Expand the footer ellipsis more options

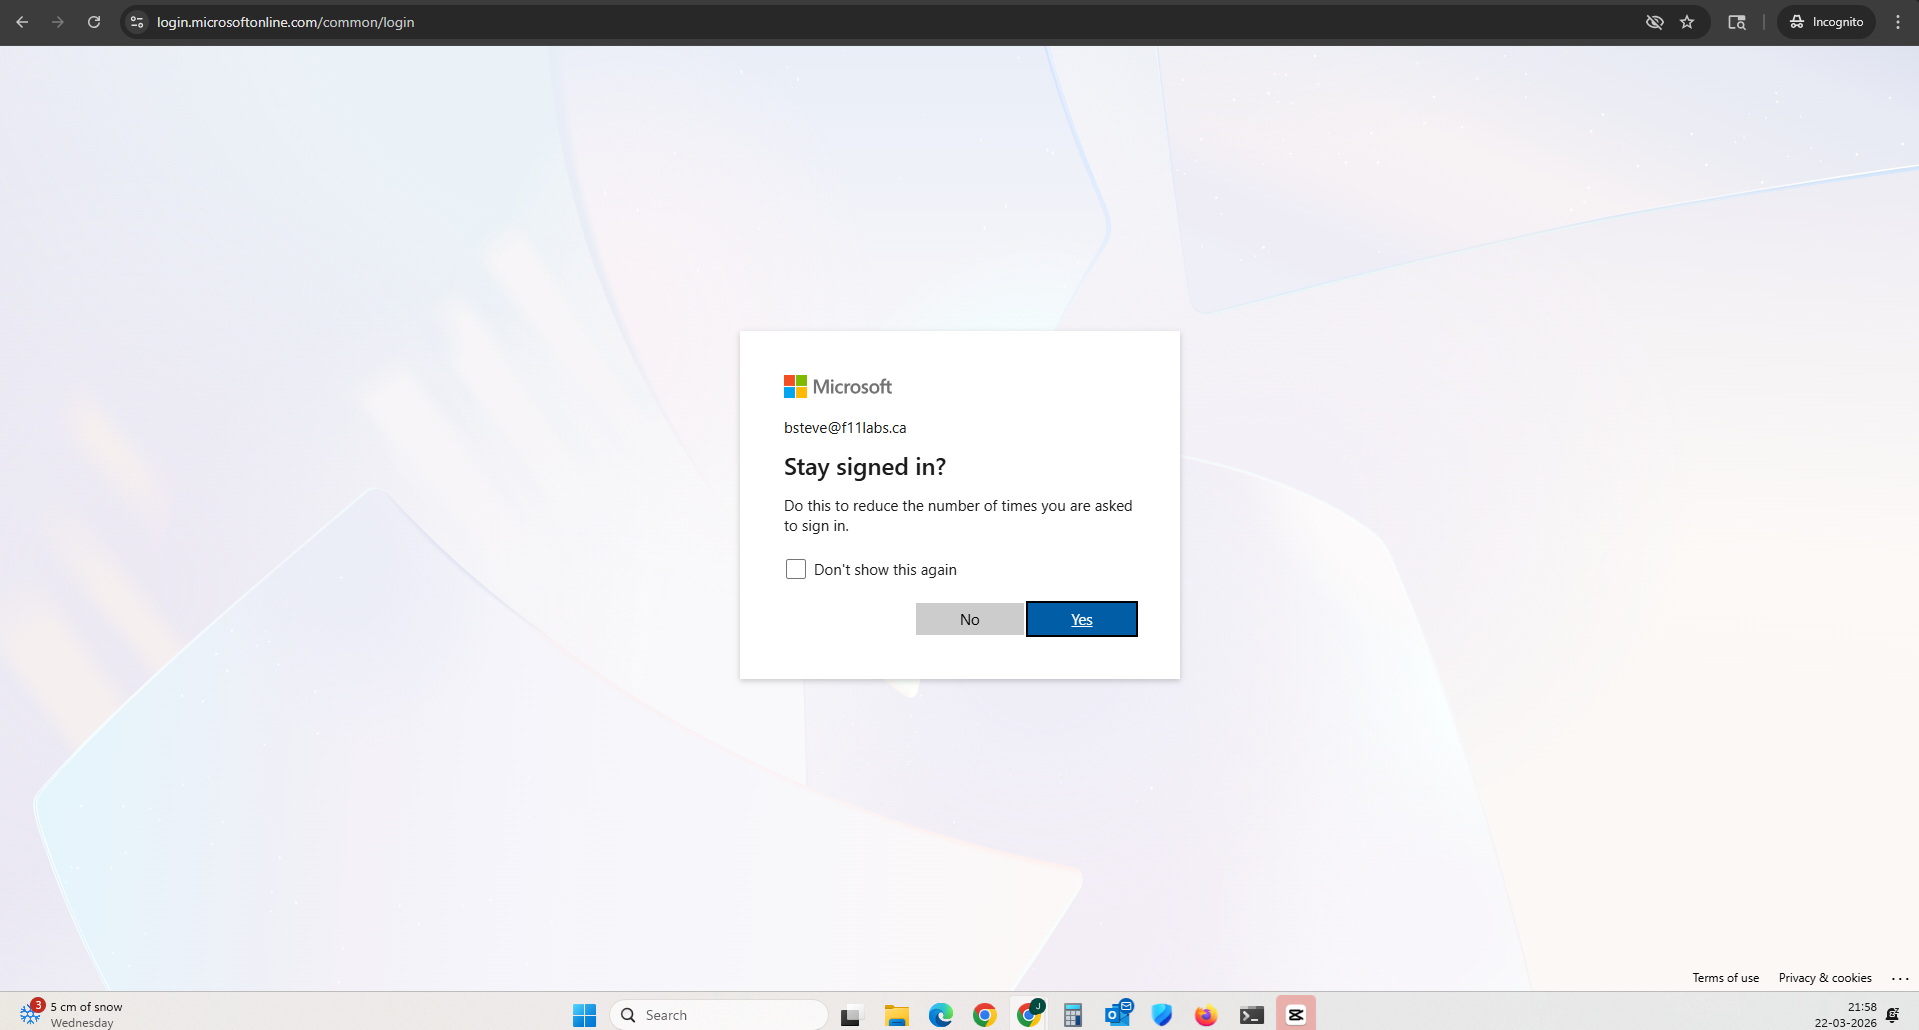point(1900,978)
